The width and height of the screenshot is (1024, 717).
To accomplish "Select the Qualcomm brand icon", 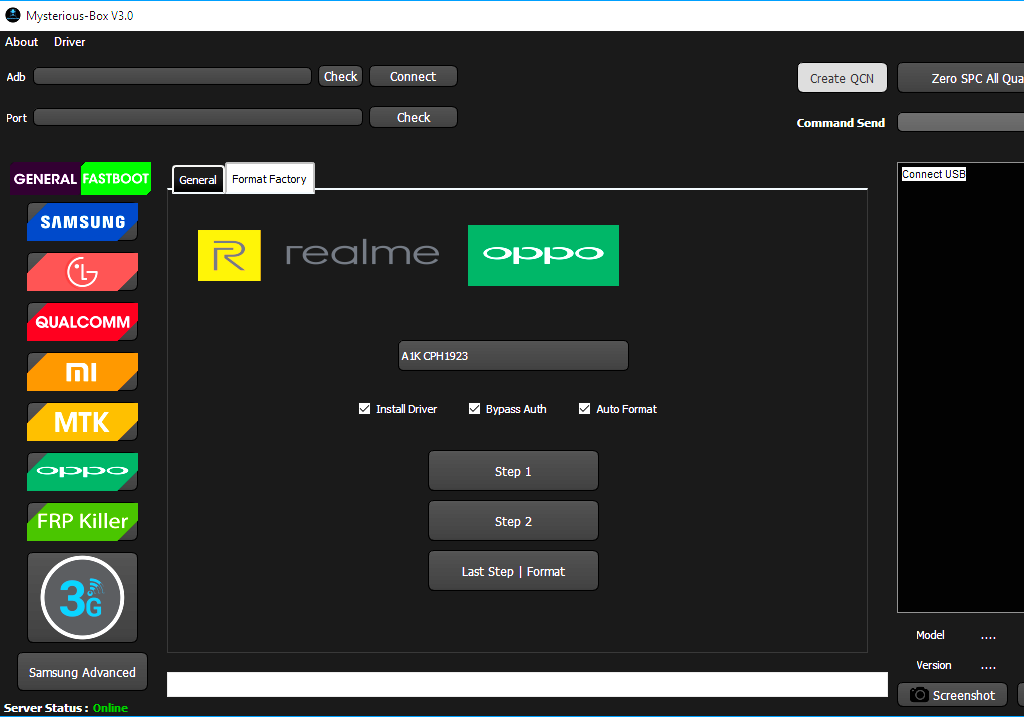I will point(82,322).
